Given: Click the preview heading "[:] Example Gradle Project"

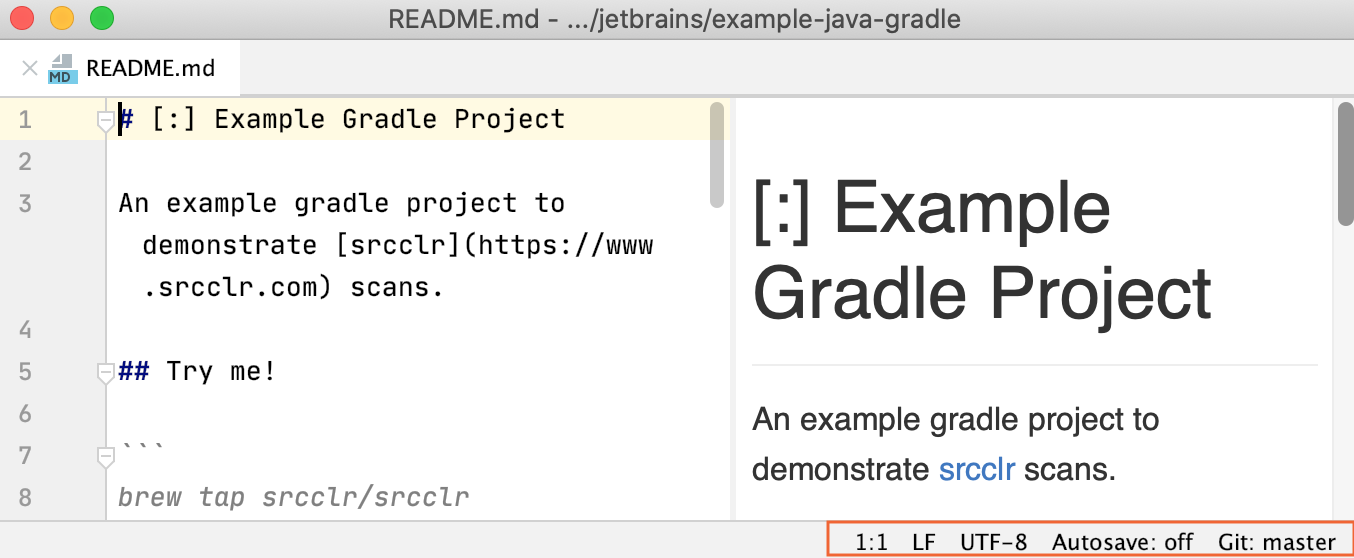Looking at the screenshot, I should point(982,250).
